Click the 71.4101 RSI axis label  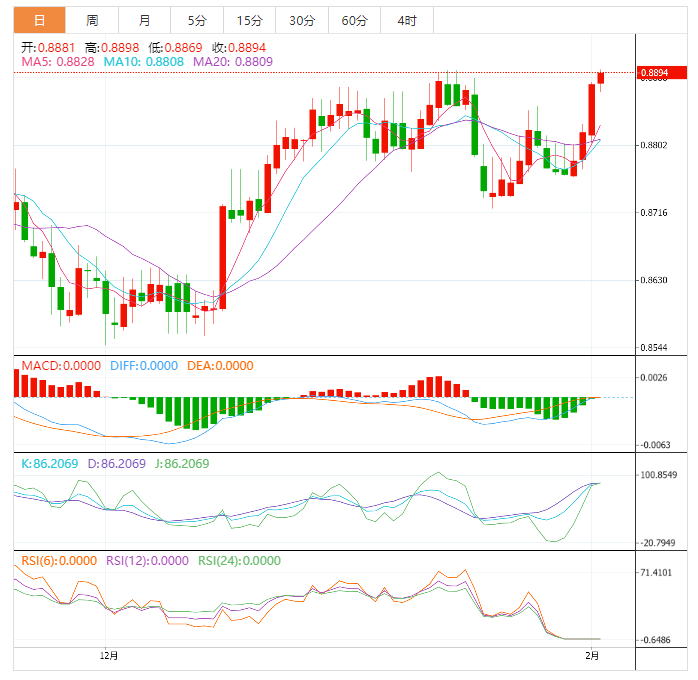(656, 573)
